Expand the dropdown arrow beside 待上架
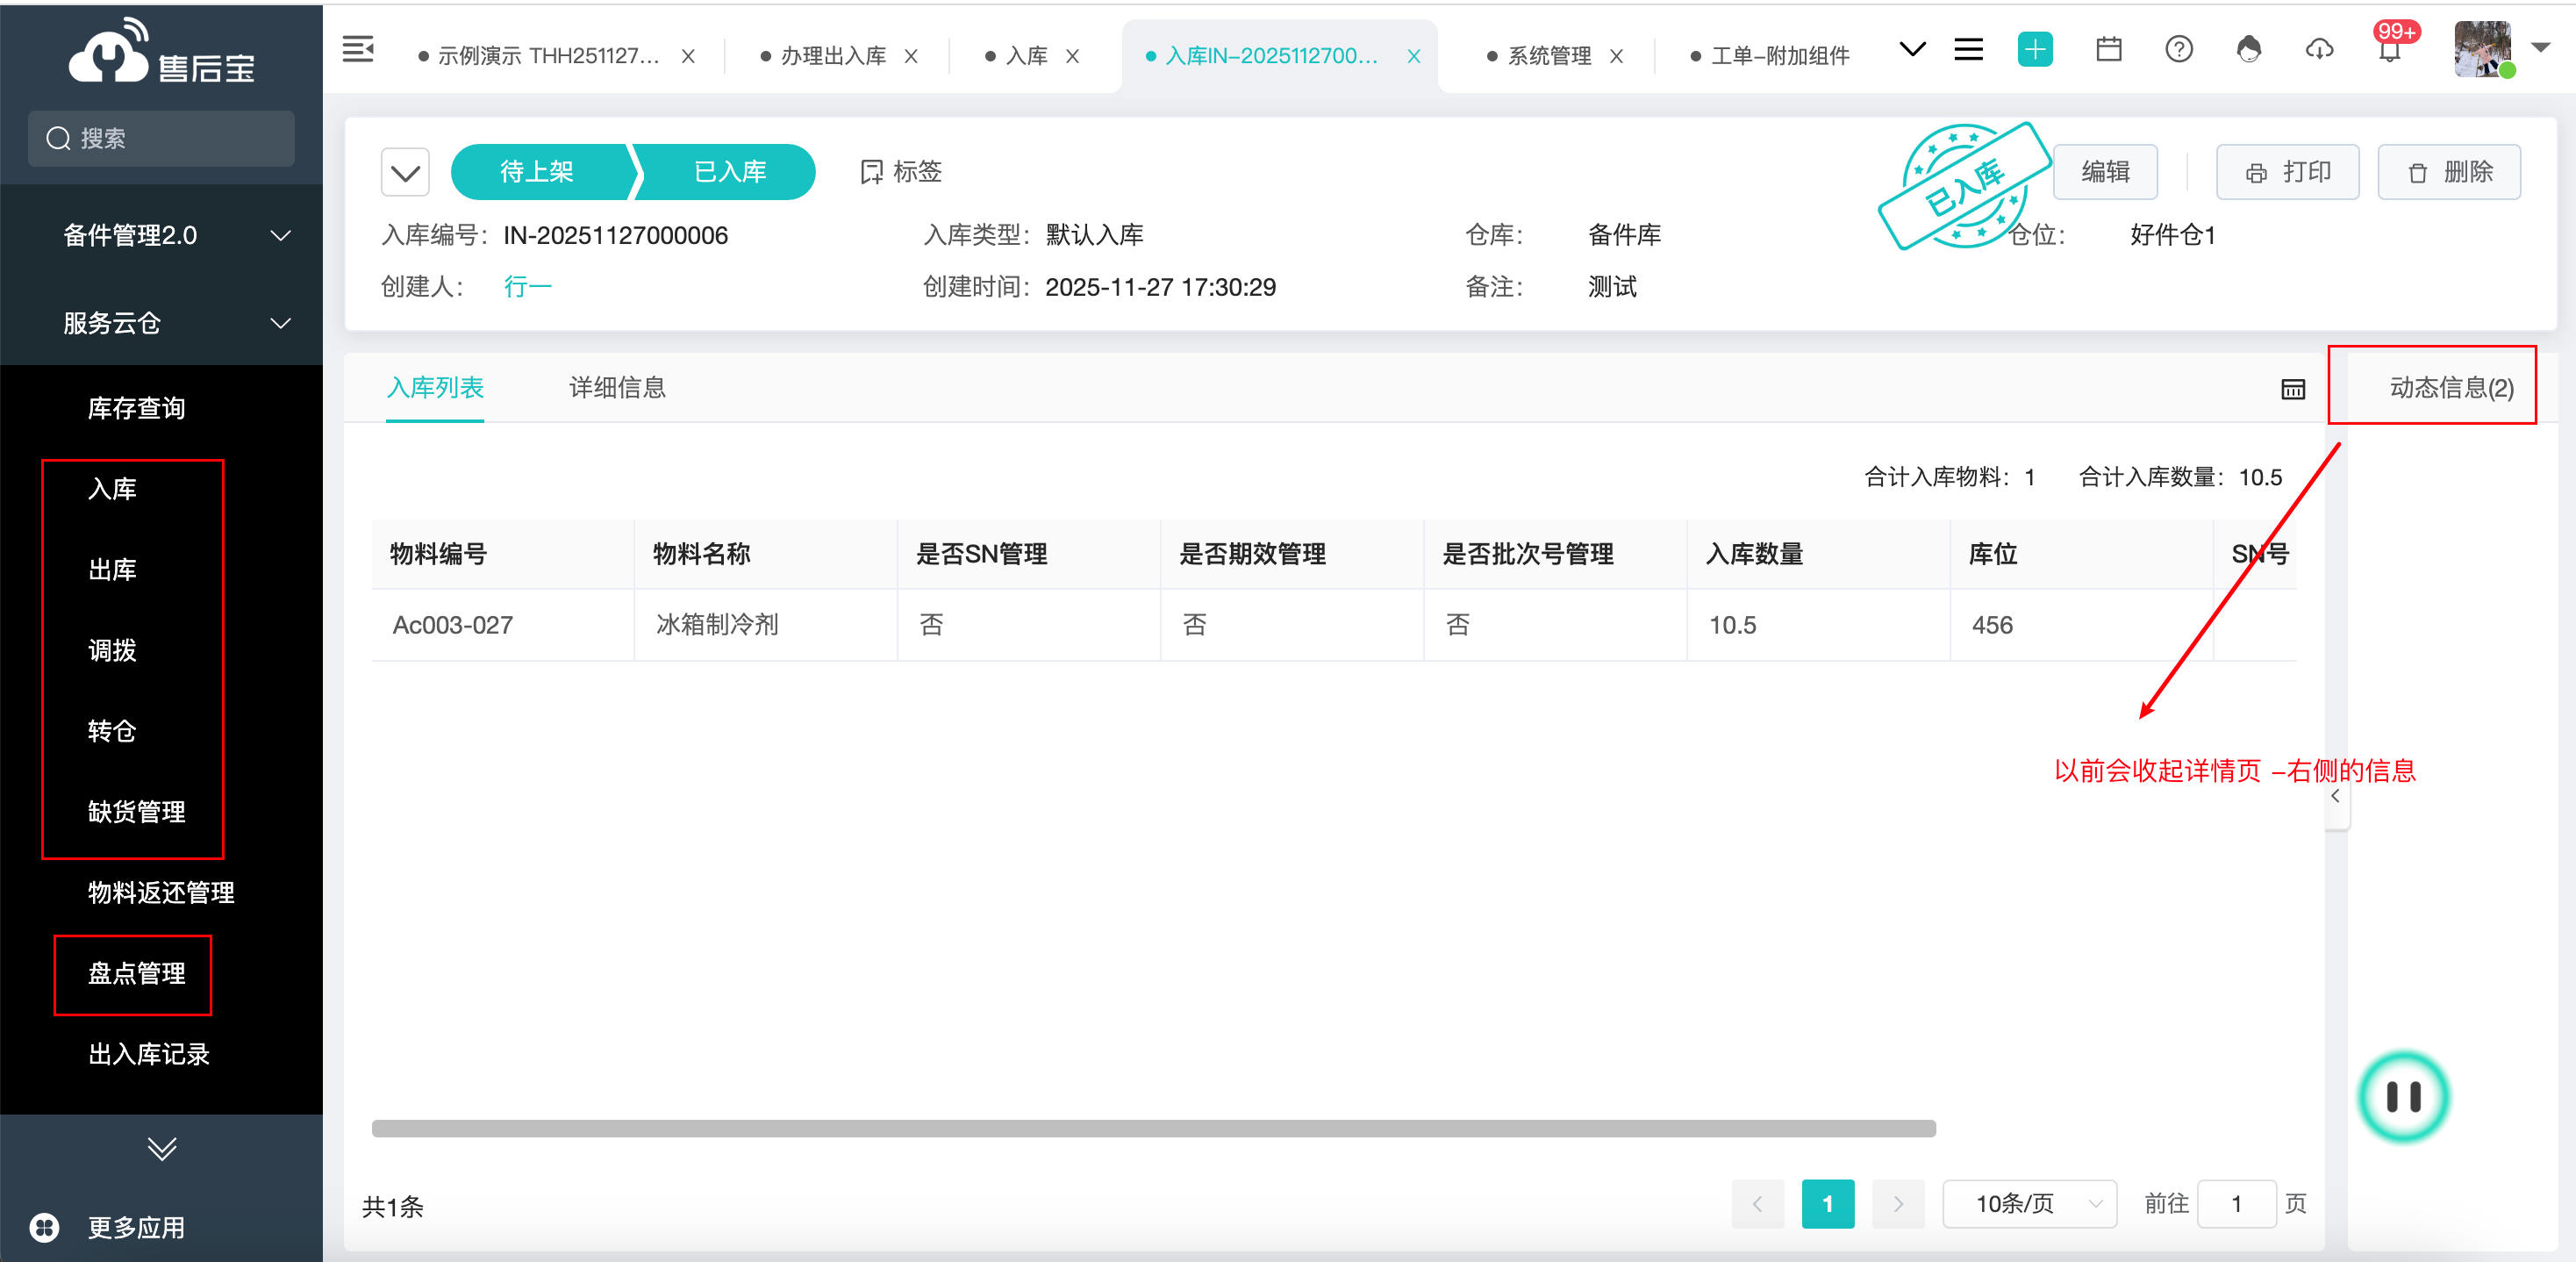Image resolution: width=2576 pixels, height=1262 pixels. click(x=405, y=173)
